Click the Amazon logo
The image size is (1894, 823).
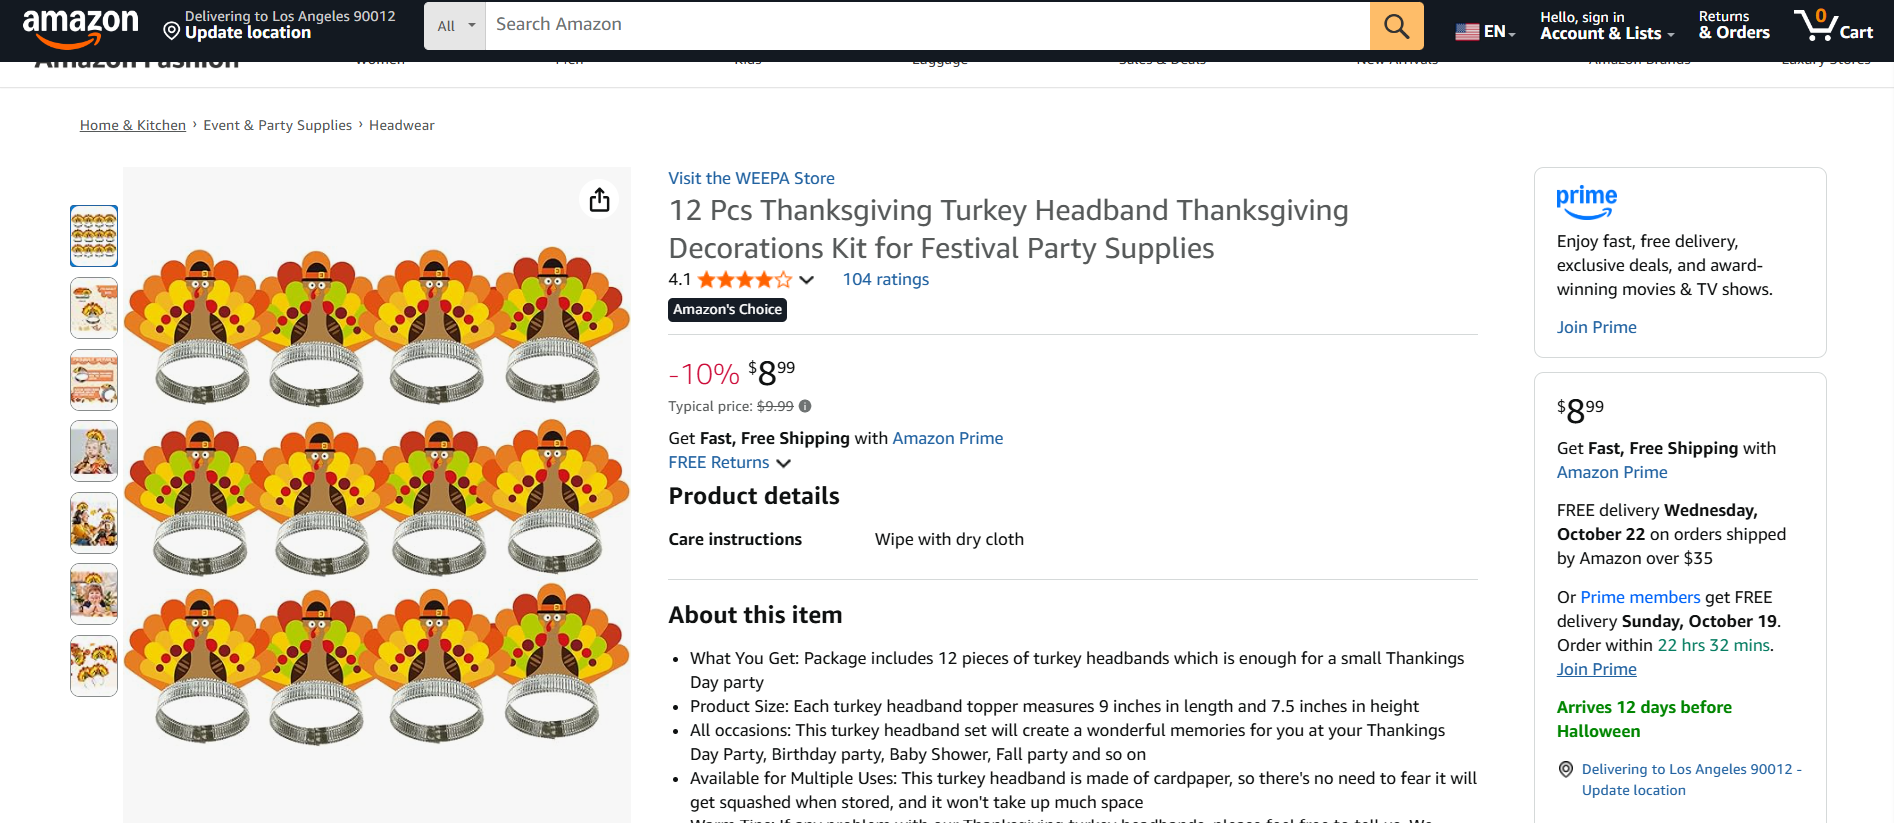click(x=80, y=26)
